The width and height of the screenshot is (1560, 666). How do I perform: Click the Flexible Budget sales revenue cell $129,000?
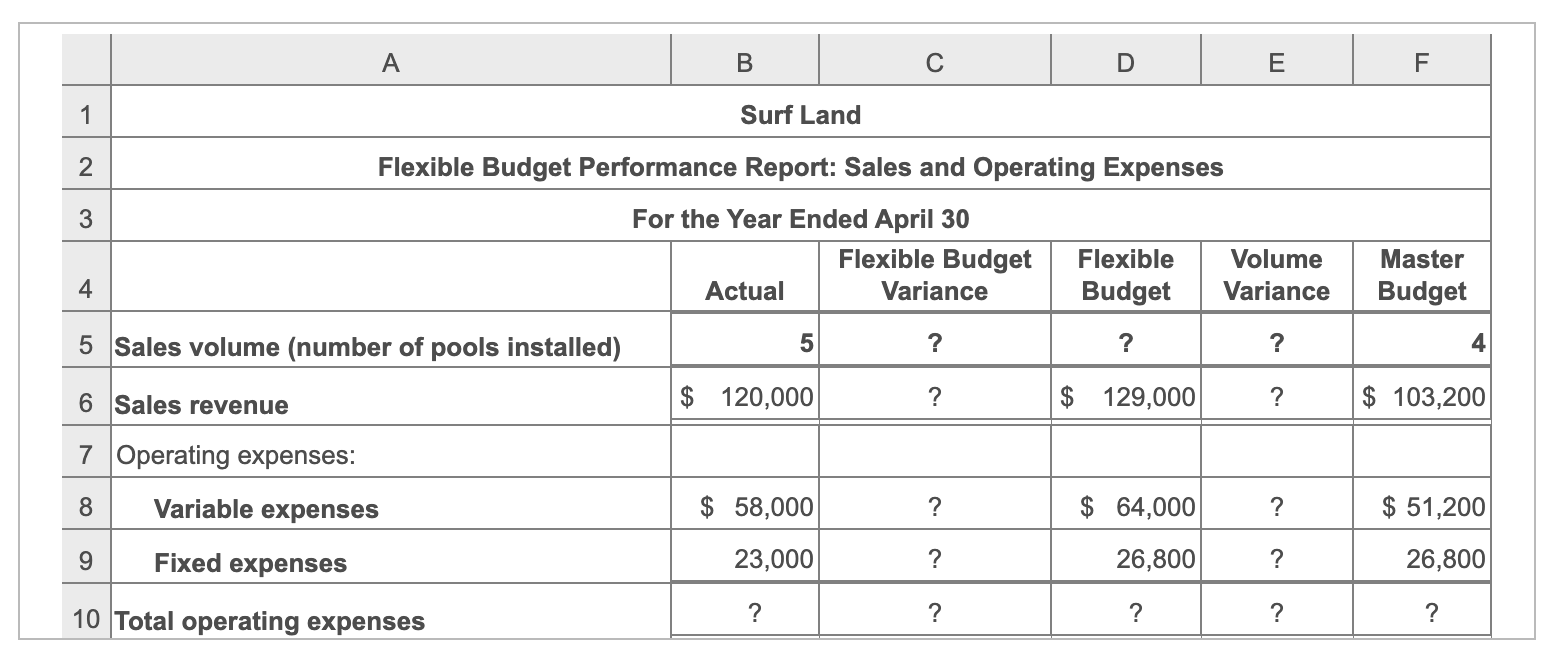click(x=1125, y=397)
